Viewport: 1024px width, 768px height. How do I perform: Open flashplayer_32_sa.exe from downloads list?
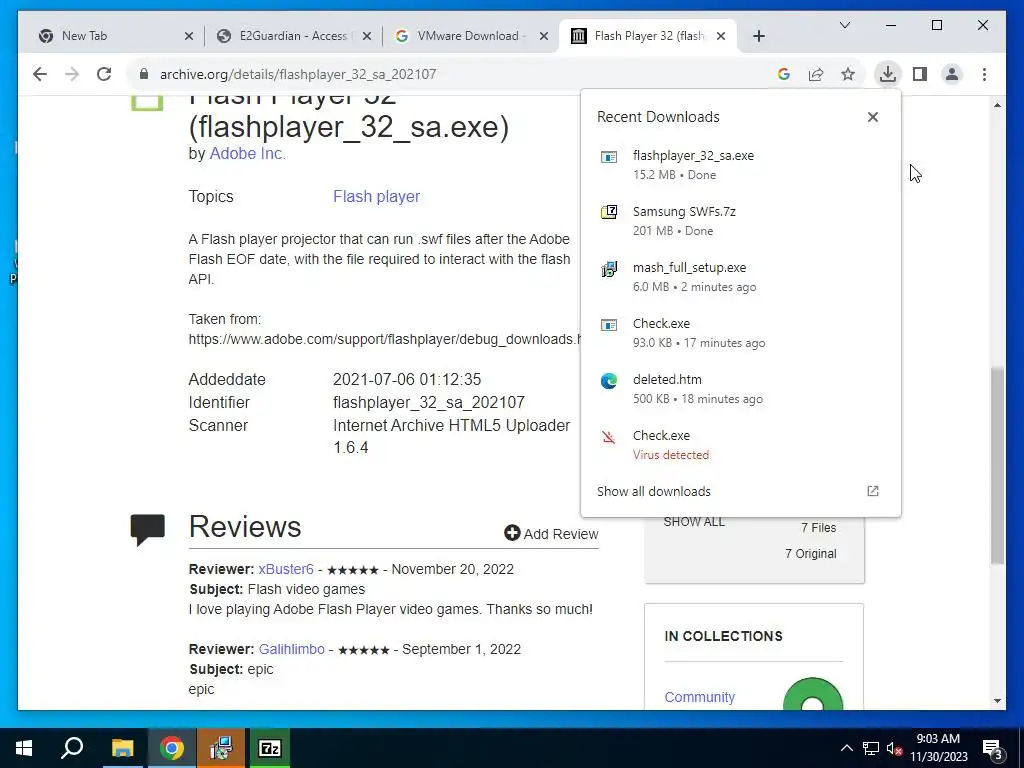point(741,165)
